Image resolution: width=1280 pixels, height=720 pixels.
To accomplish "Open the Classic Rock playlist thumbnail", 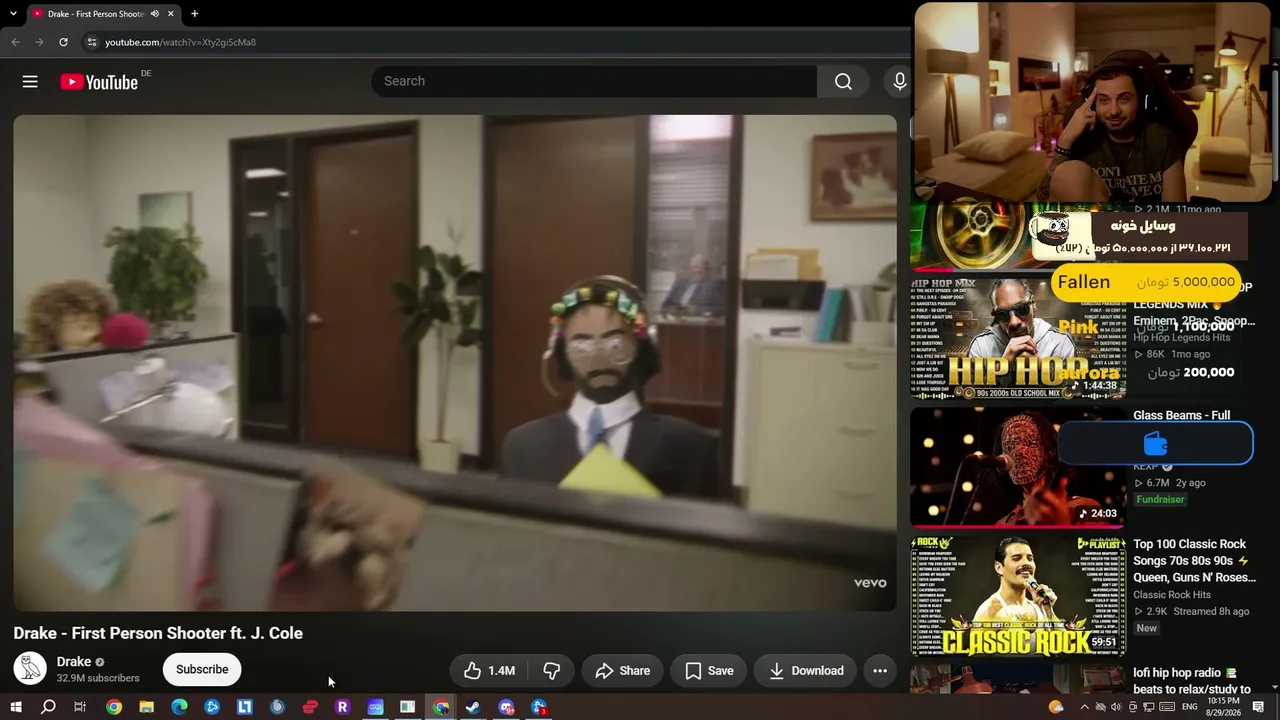I will (x=1018, y=595).
